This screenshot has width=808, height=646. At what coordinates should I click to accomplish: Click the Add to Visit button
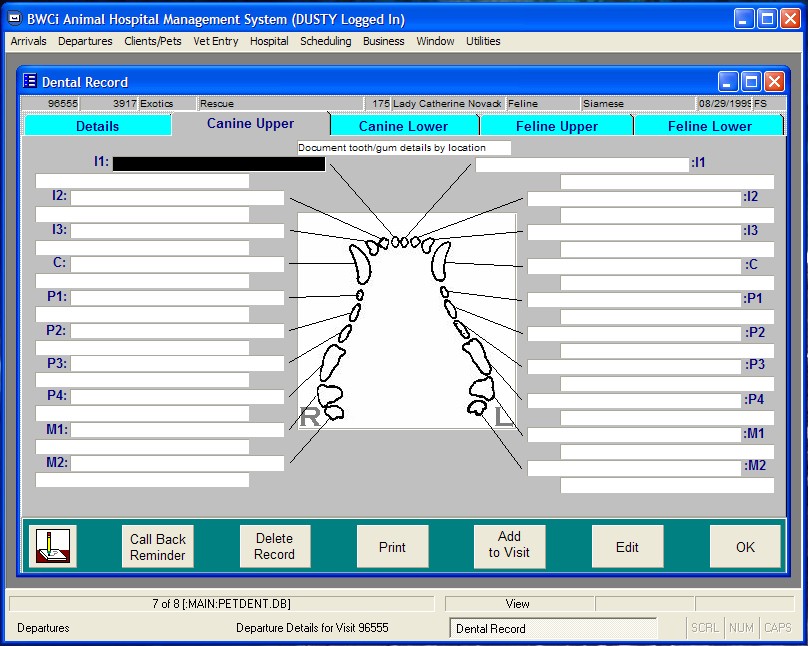[509, 547]
